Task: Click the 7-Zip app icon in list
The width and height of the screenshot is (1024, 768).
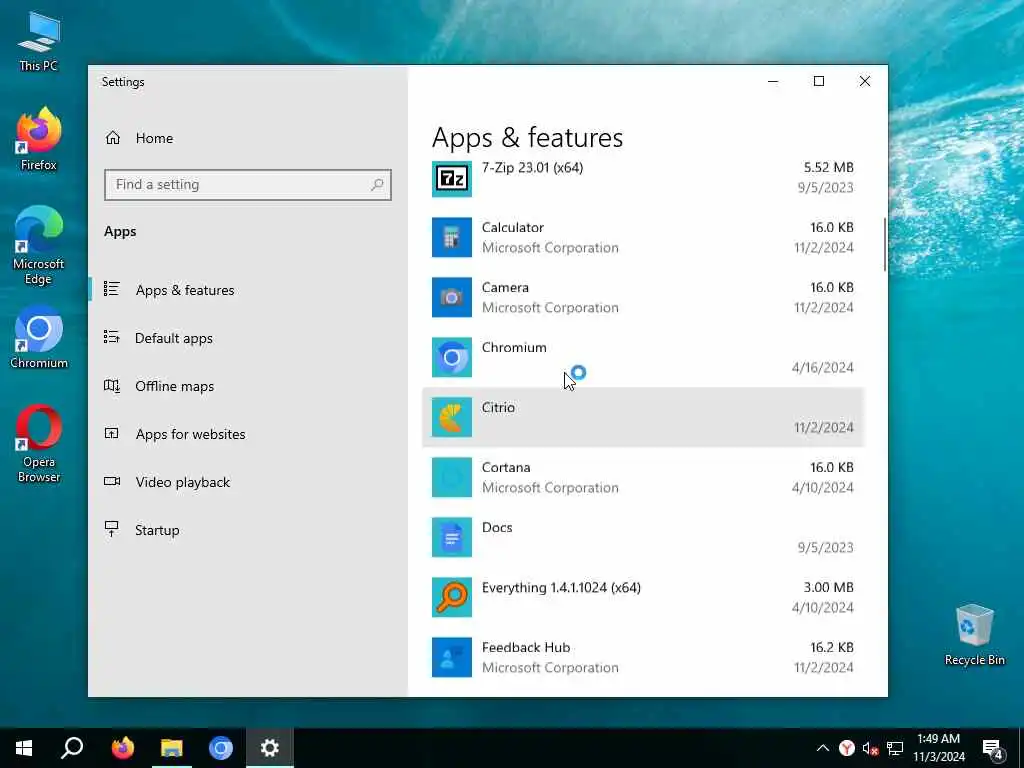Action: 451,178
